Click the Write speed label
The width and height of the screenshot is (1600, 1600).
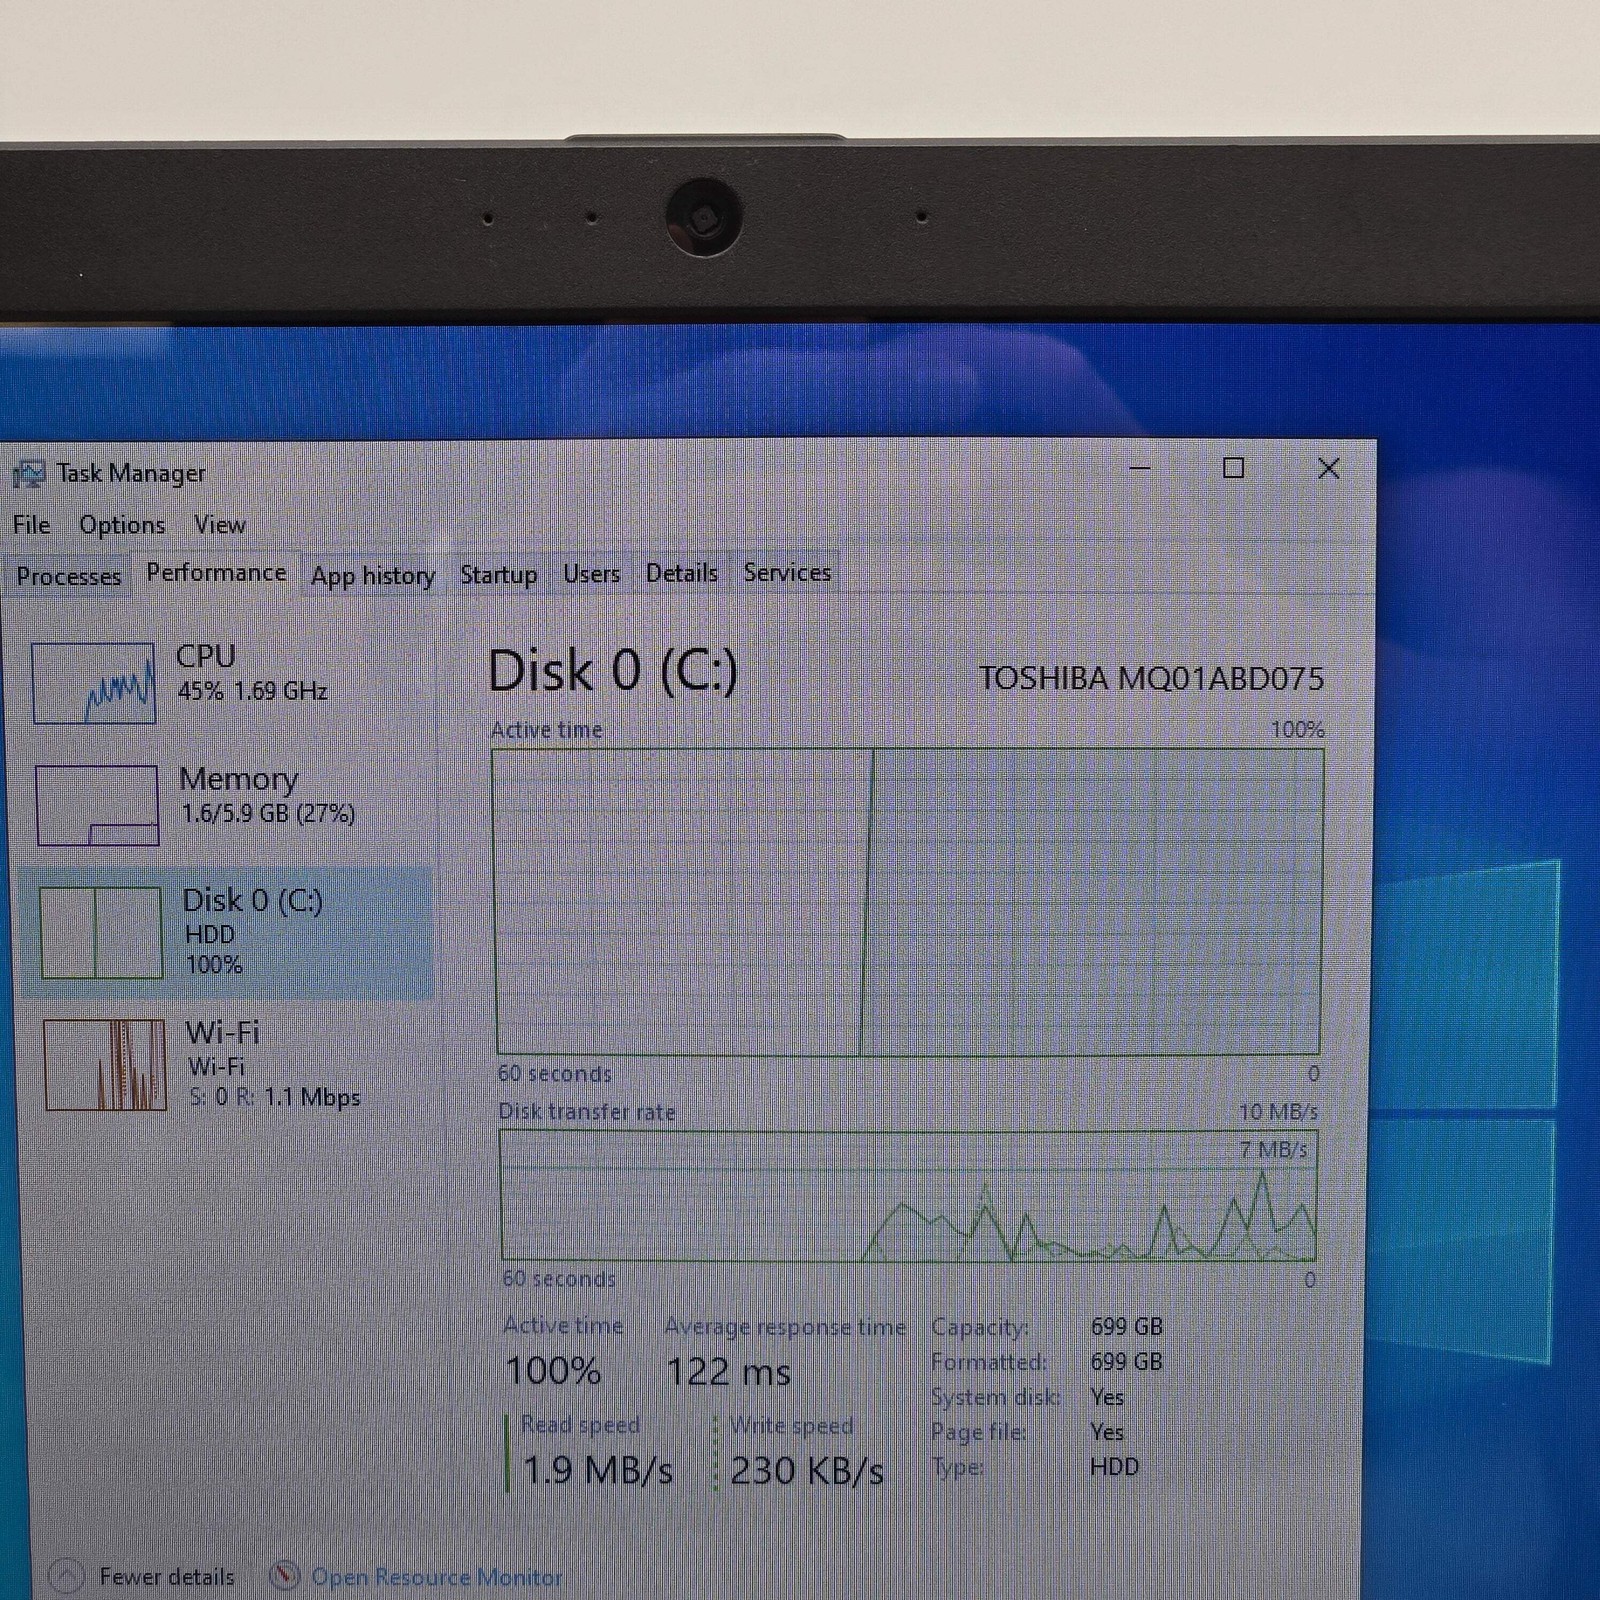(x=791, y=1426)
